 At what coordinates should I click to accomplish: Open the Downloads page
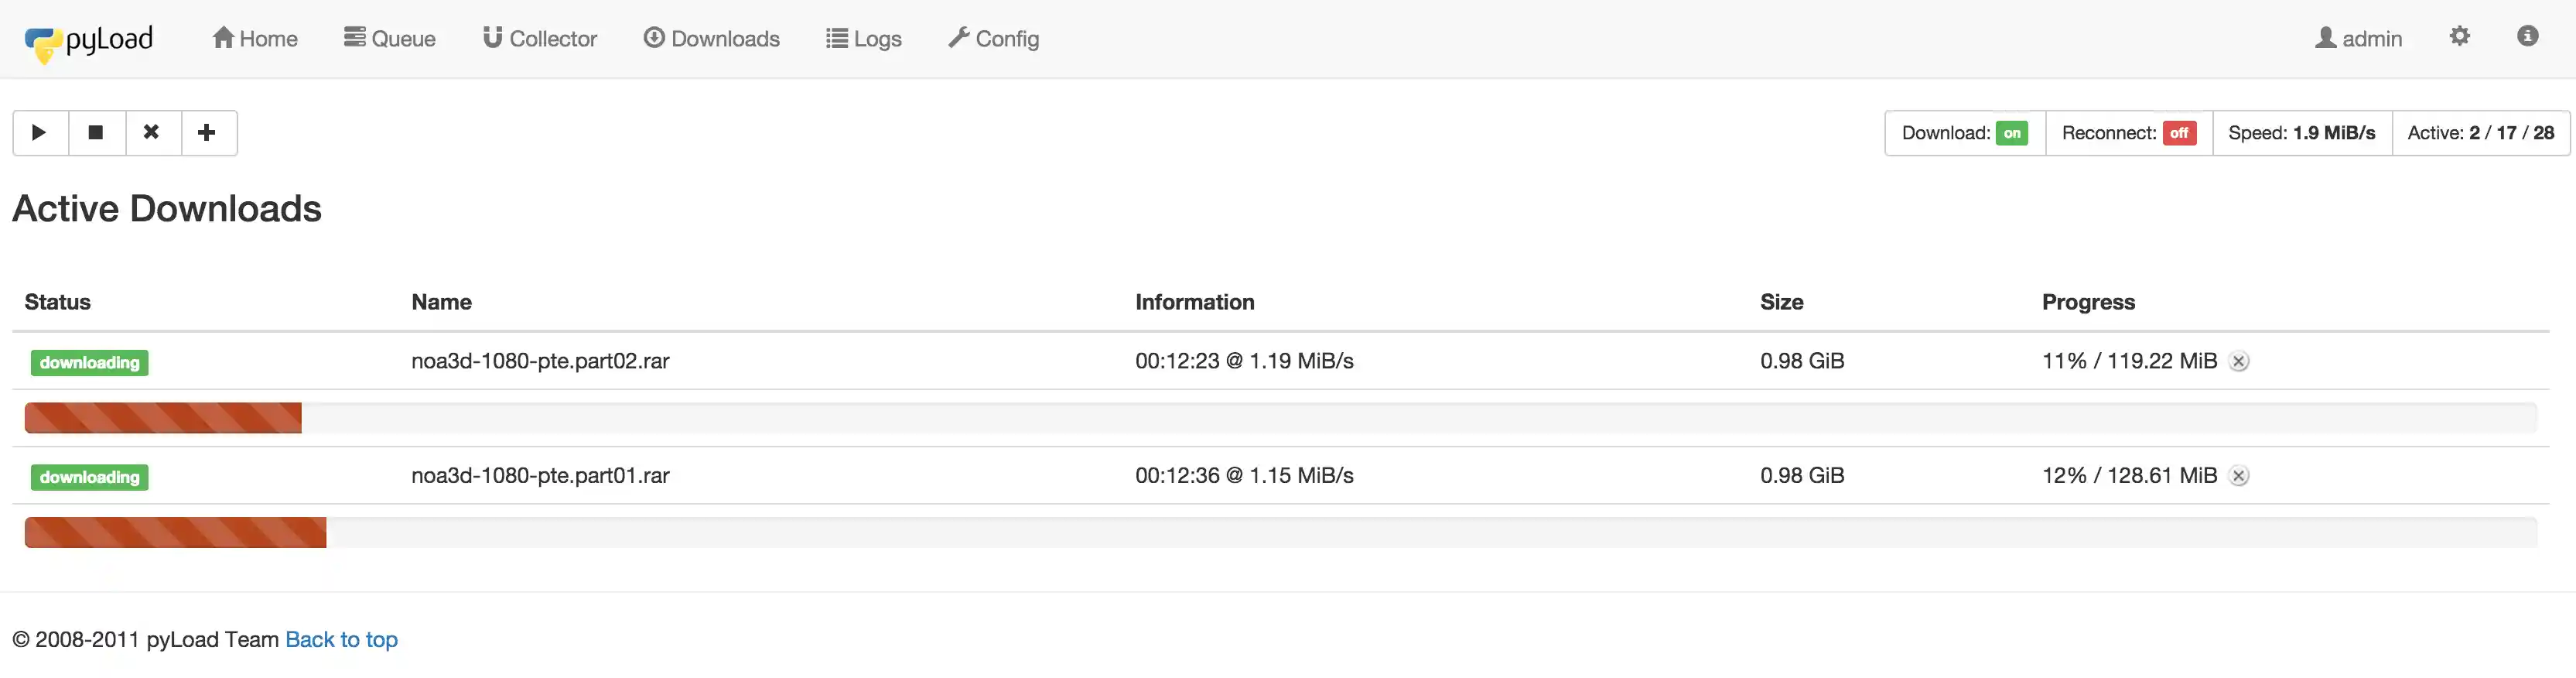tap(711, 39)
